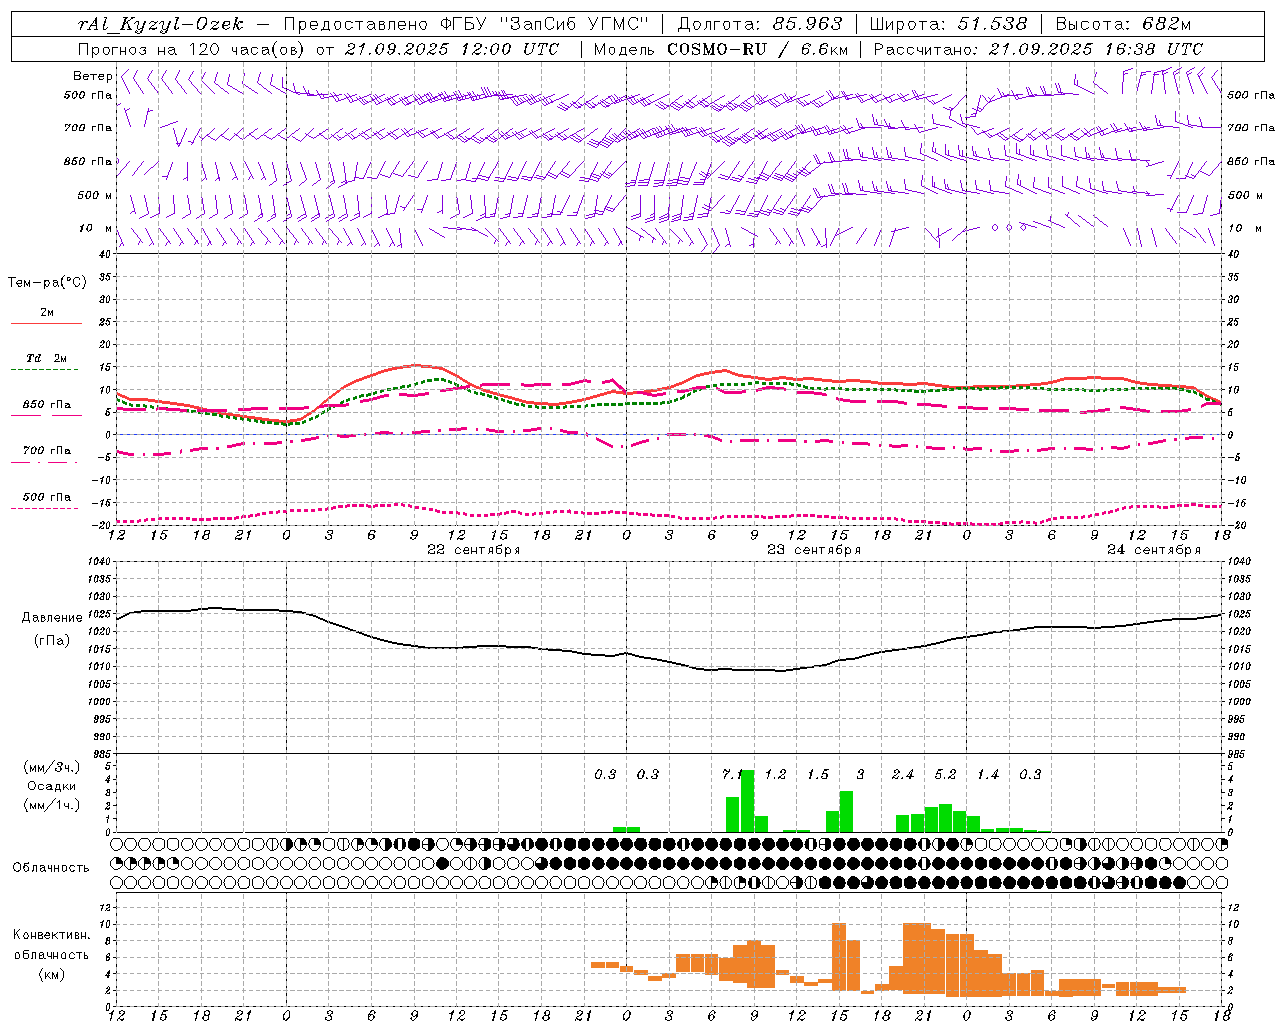Click the Высота: 682м elevation text

pos(1123,24)
